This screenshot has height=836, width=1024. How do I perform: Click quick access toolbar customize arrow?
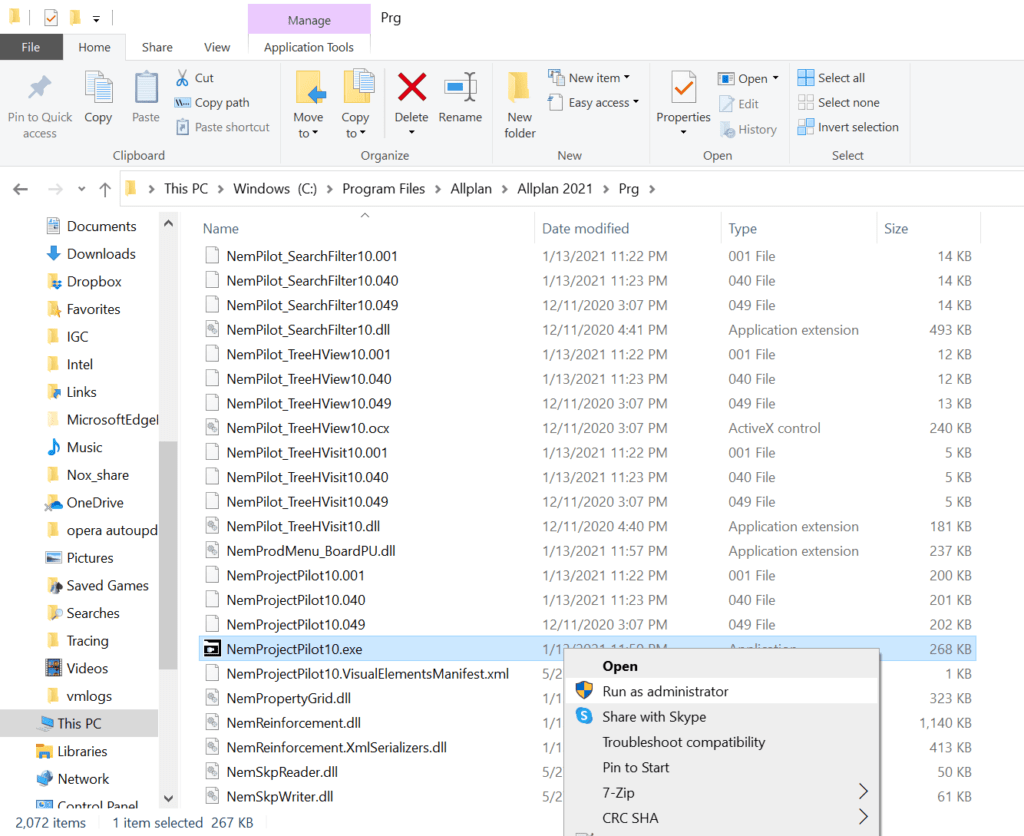(96, 19)
